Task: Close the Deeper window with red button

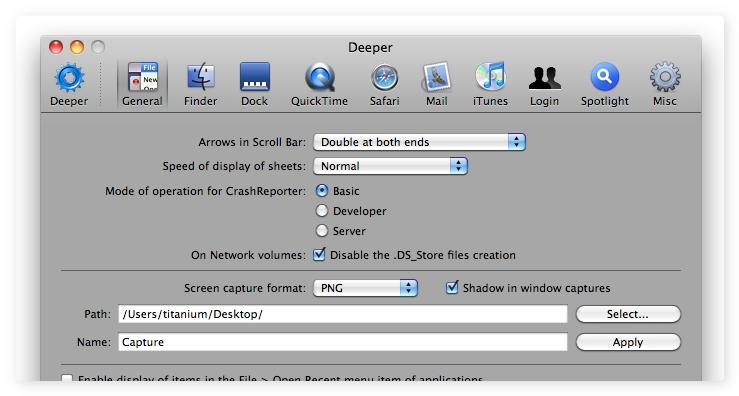Action: (56, 47)
